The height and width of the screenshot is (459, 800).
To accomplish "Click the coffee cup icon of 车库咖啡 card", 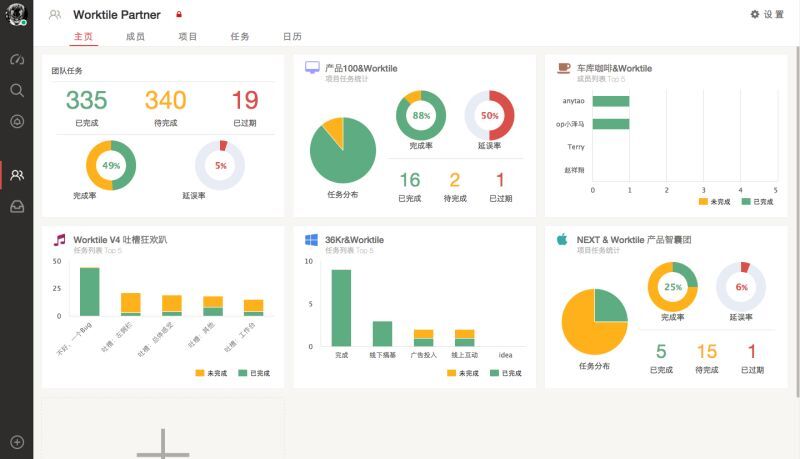I will click(563, 68).
